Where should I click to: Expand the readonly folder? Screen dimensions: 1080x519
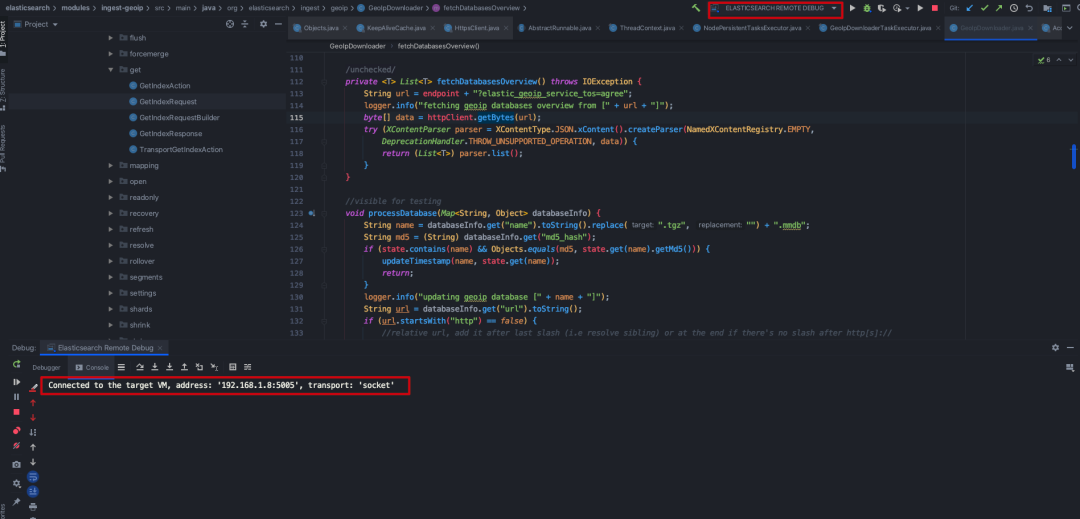(111, 198)
